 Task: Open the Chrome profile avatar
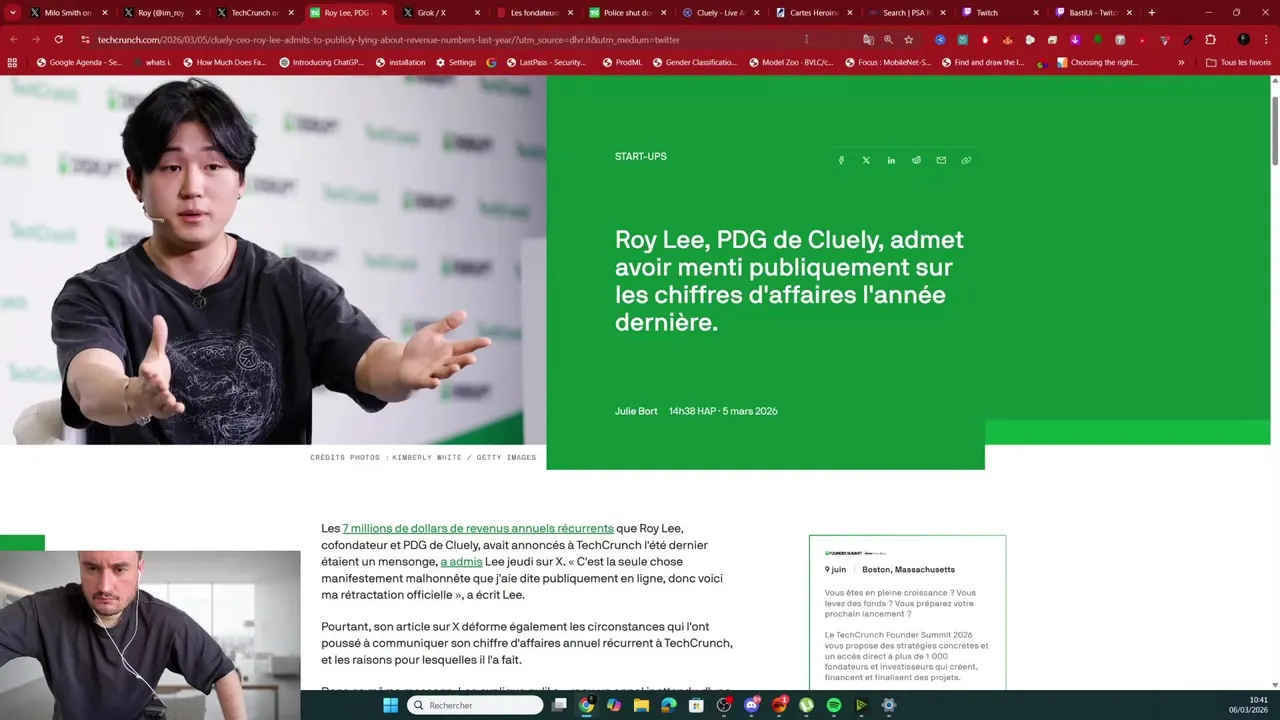1243,40
